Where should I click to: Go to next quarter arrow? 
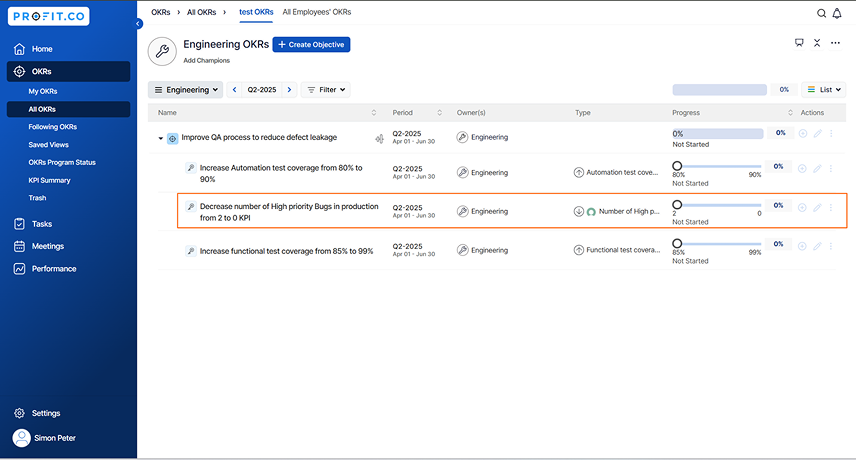click(x=289, y=89)
